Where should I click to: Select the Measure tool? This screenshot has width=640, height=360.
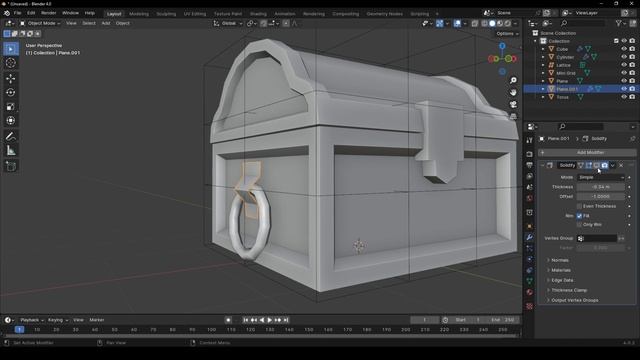pos(11,151)
